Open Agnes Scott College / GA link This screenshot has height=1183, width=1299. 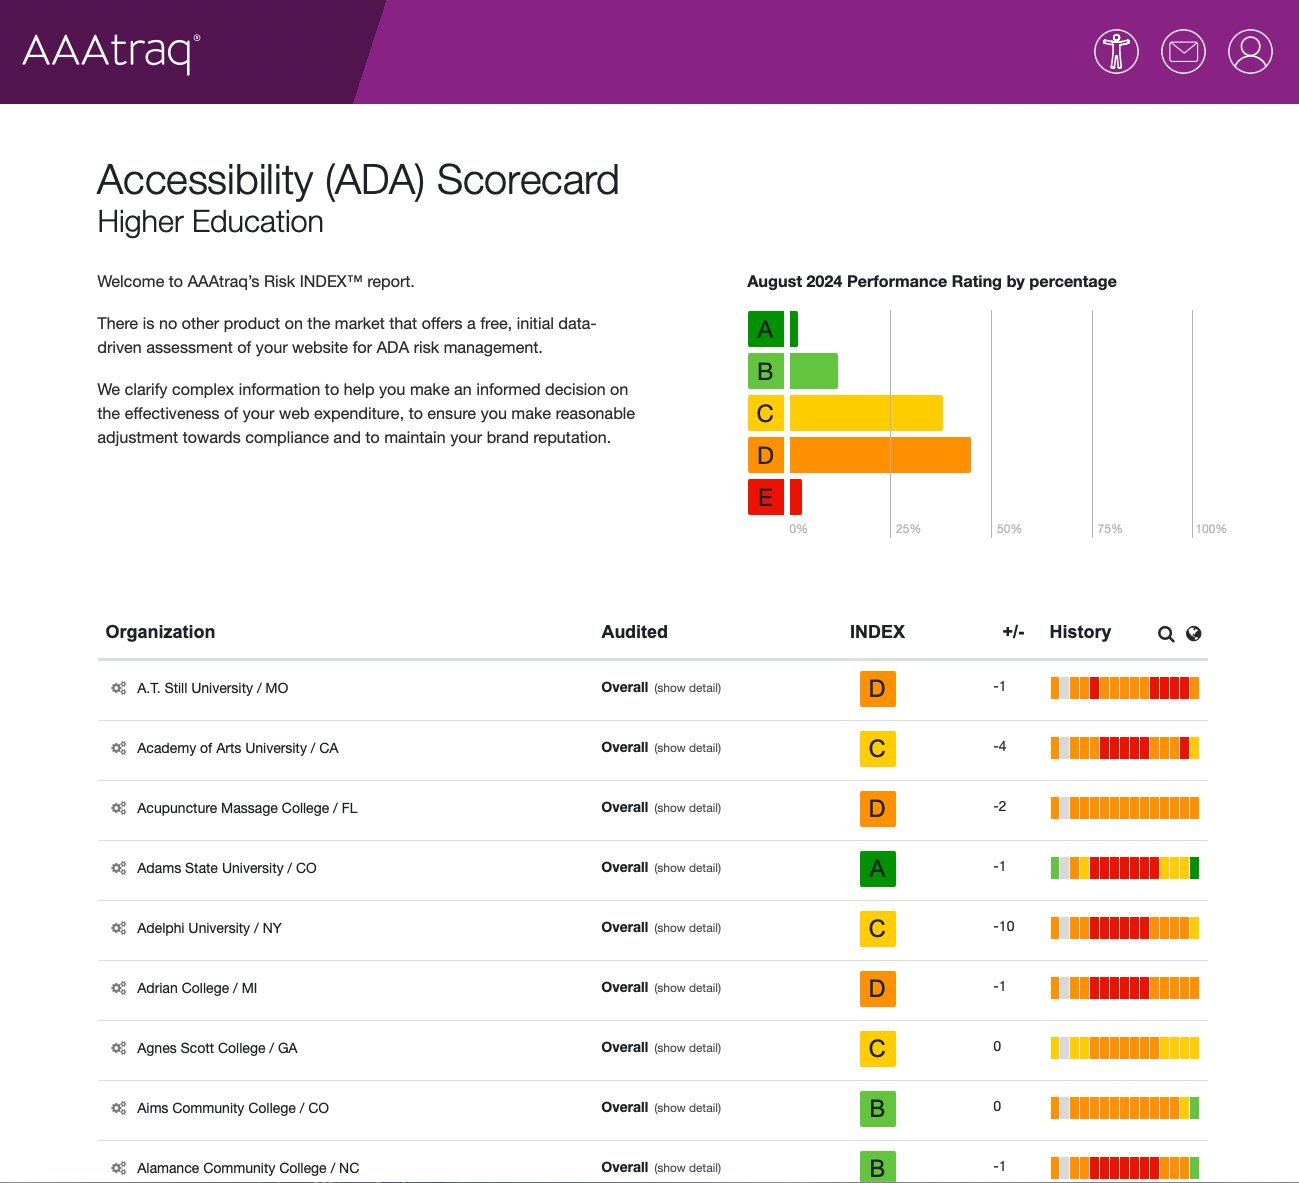pos(217,1048)
